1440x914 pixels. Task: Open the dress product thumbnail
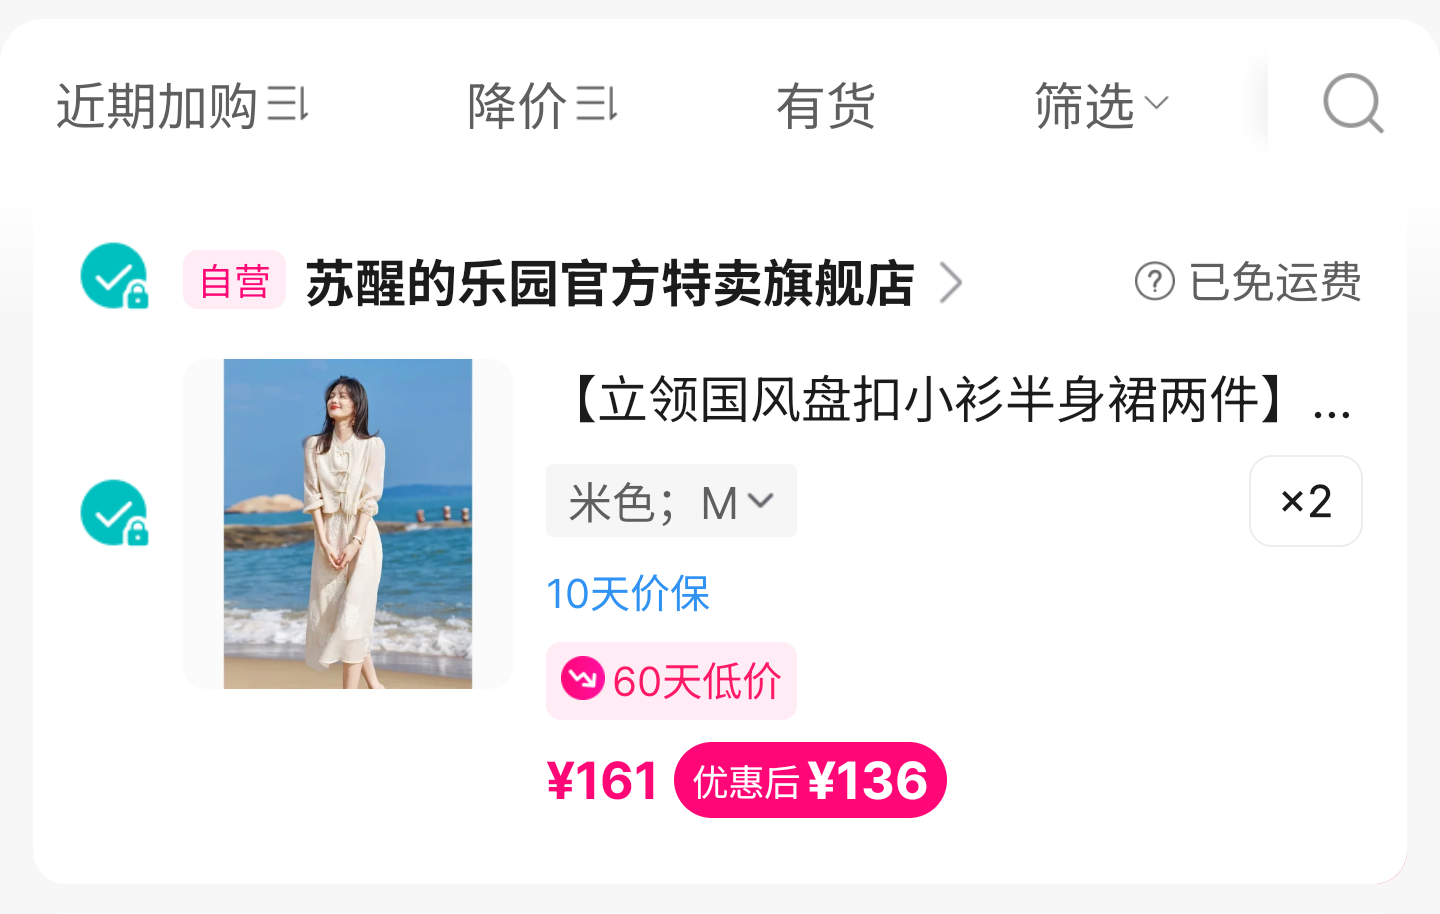[x=348, y=524]
